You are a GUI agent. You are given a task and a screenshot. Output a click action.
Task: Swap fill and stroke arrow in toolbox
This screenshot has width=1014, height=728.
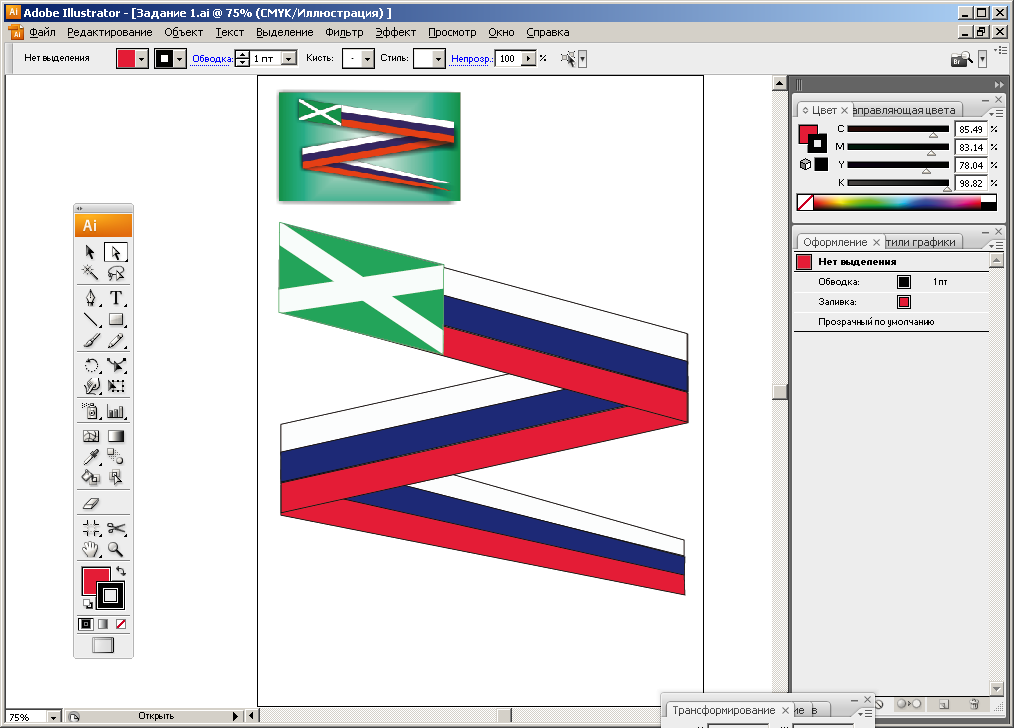[x=121, y=572]
